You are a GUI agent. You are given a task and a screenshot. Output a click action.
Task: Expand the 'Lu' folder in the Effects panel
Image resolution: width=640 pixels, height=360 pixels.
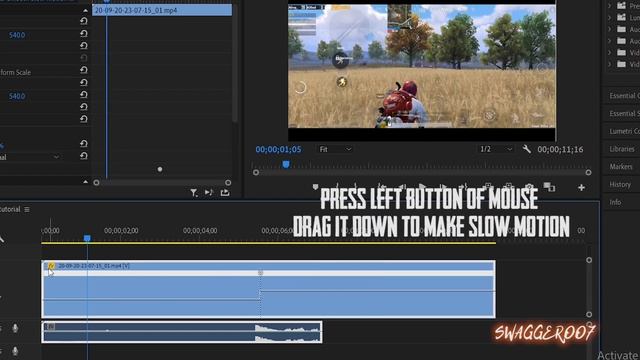[x=609, y=18]
